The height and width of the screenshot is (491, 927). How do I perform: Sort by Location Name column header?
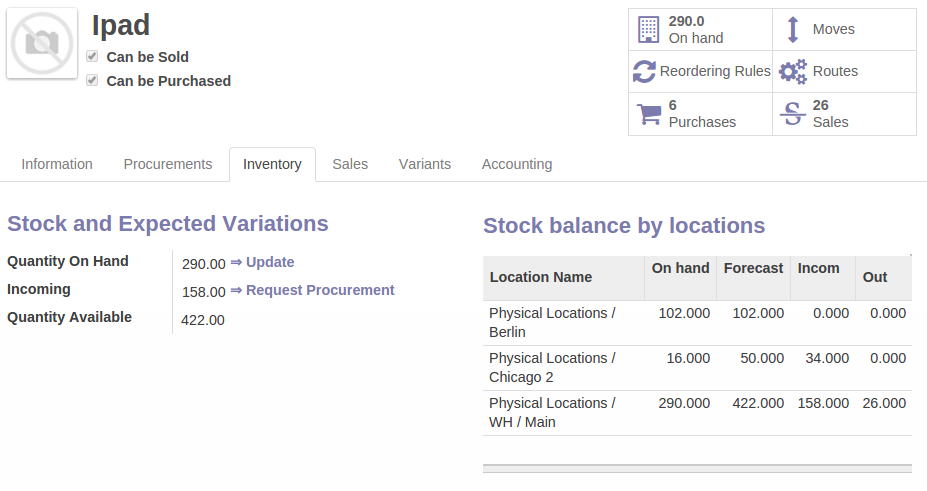[541, 277]
